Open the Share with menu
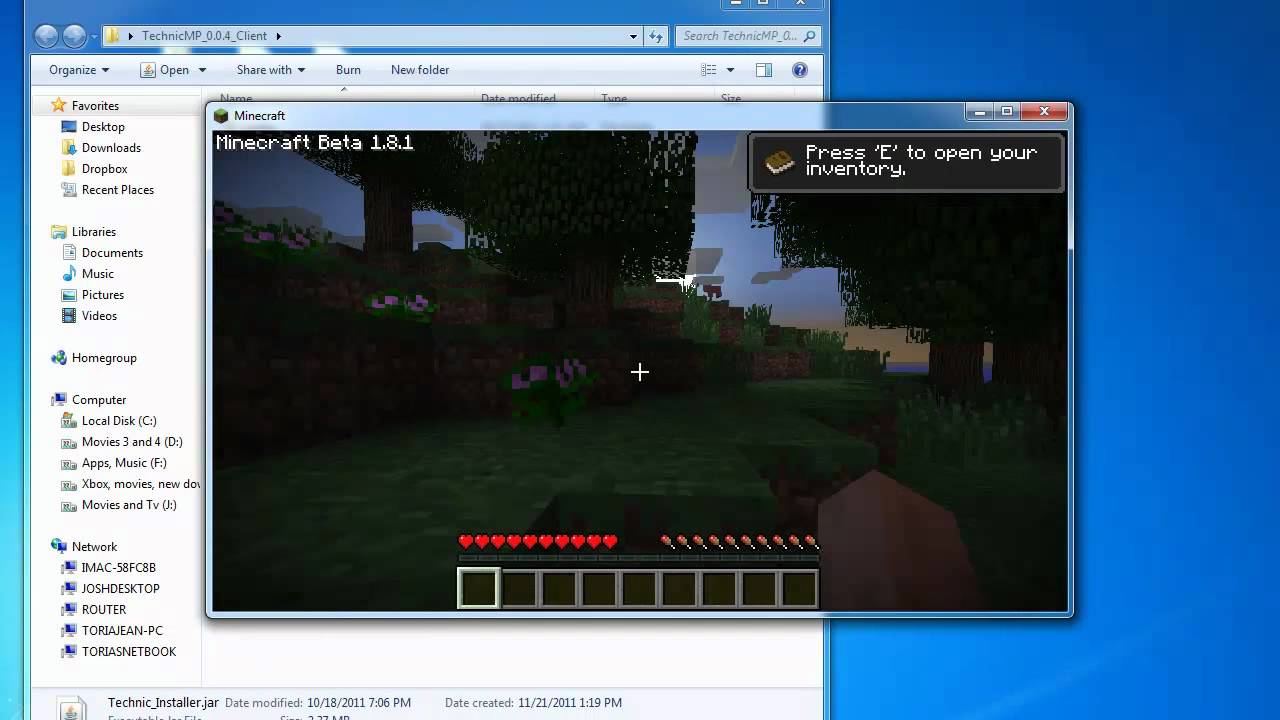1280x720 pixels. click(x=271, y=70)
